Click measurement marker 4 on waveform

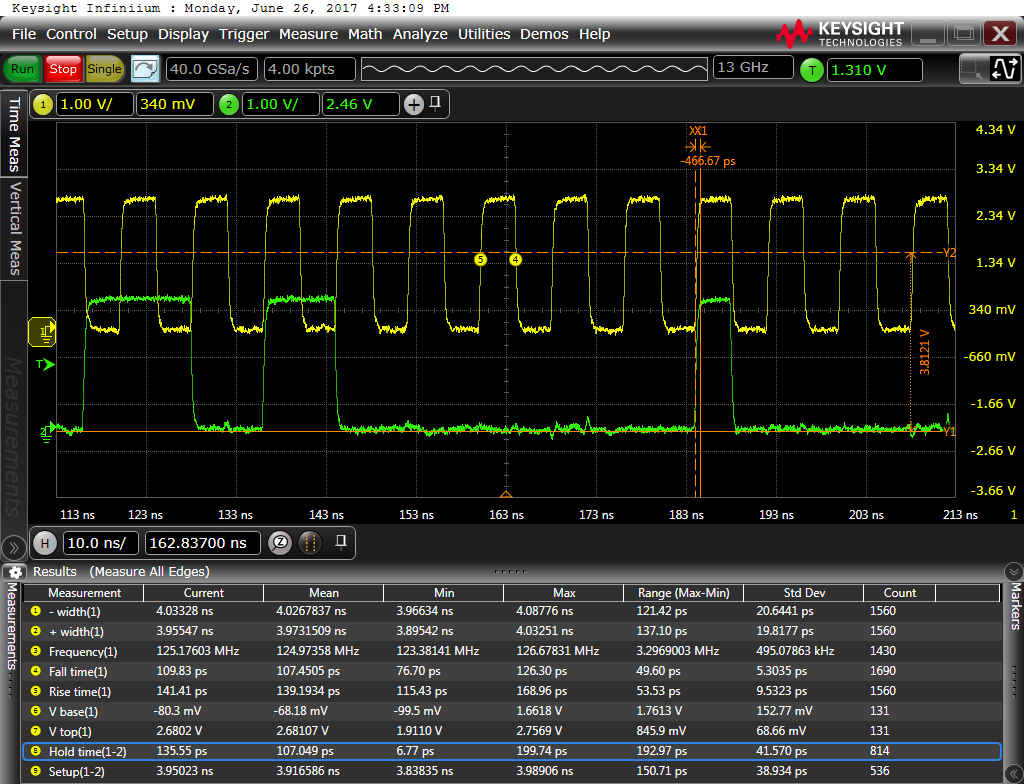pyautogui.click(x=515, y=259)
